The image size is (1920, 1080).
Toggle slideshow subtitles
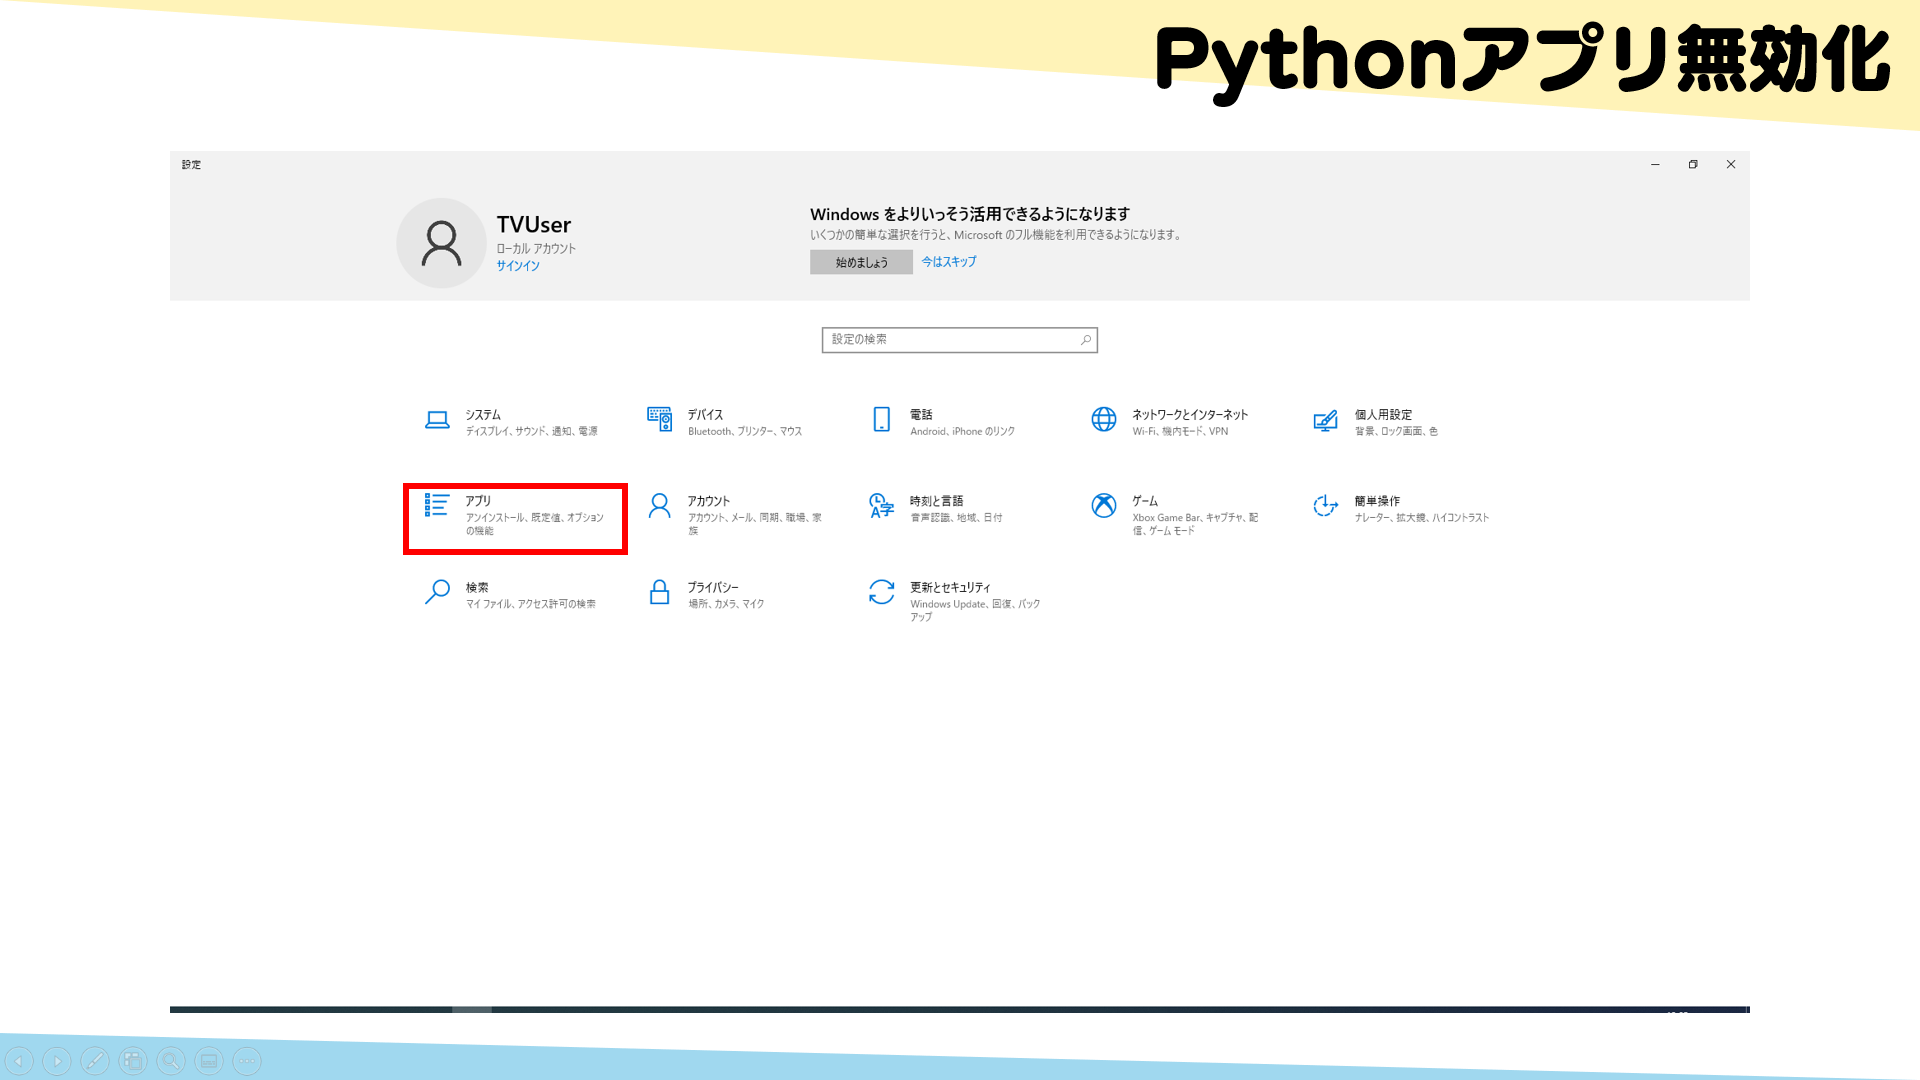[209, 1061]
